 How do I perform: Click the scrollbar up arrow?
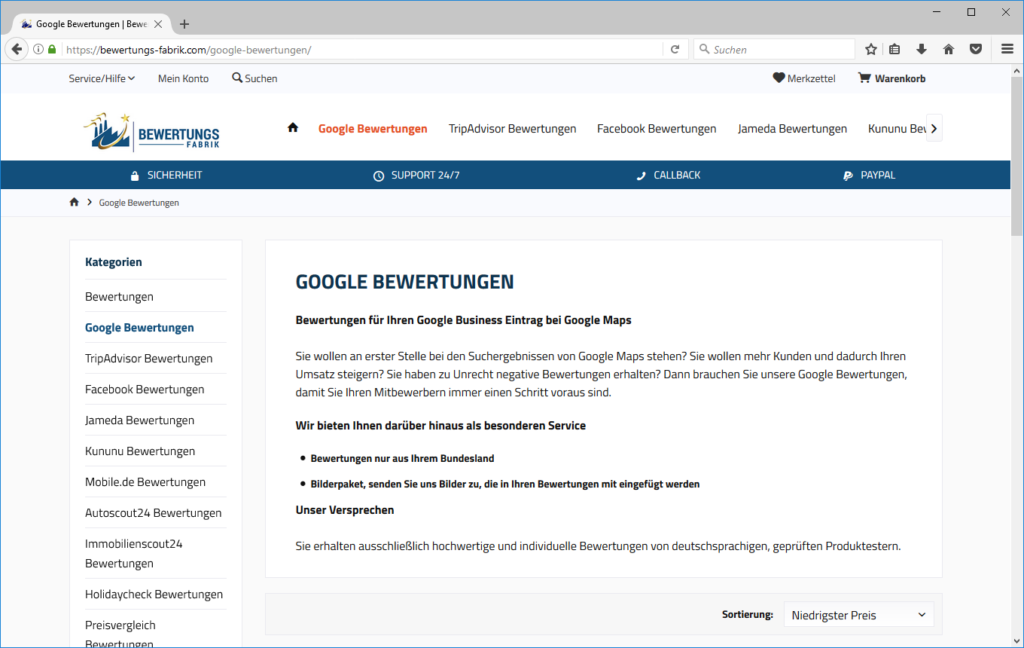pyautogui.click(x=1016, y=71)
